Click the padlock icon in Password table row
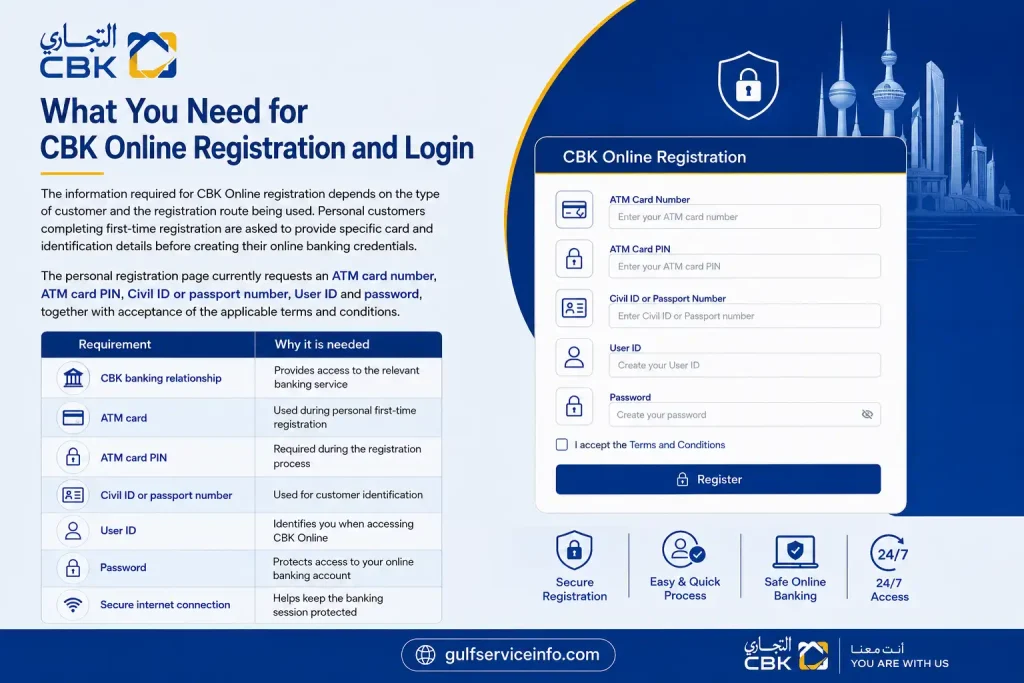This screenshot has height=683, width=1024. pyautogui.click(x=73, y=567)
